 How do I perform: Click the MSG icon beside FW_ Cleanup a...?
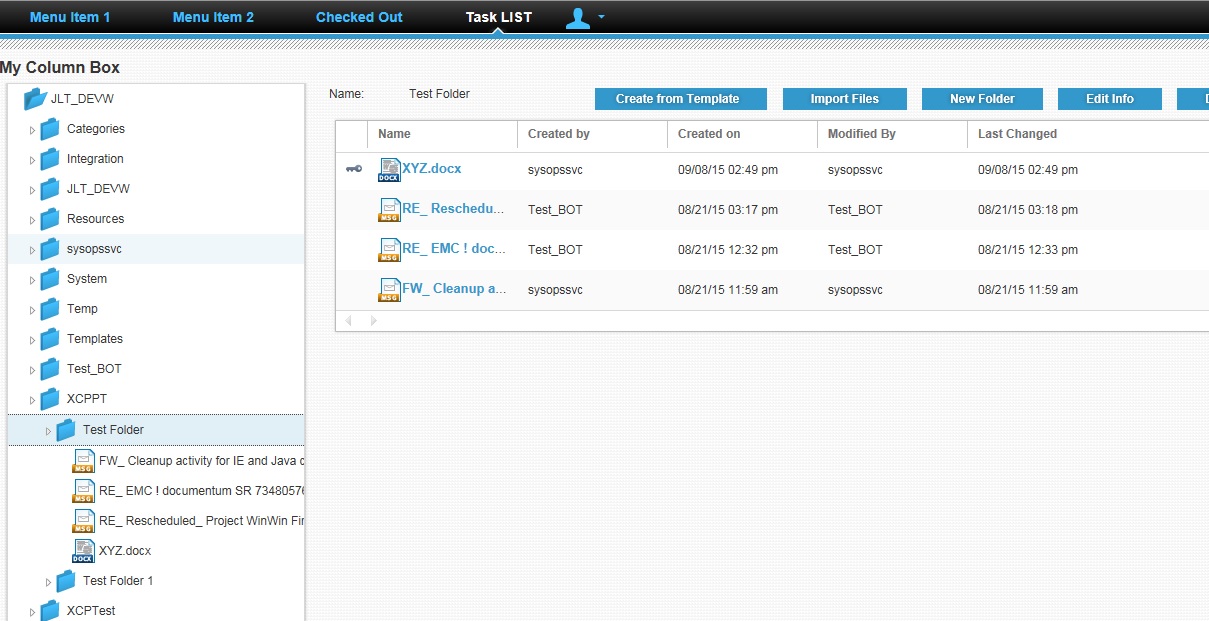pyautogui.click(x=388, y=289)
